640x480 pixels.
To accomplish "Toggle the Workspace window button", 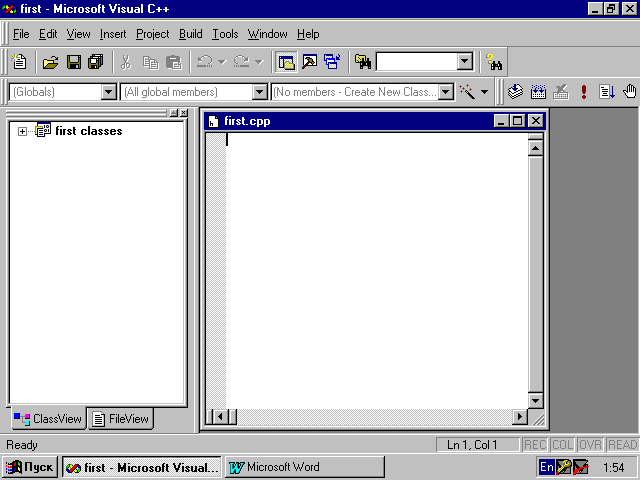I will click(x=286, y=62).
